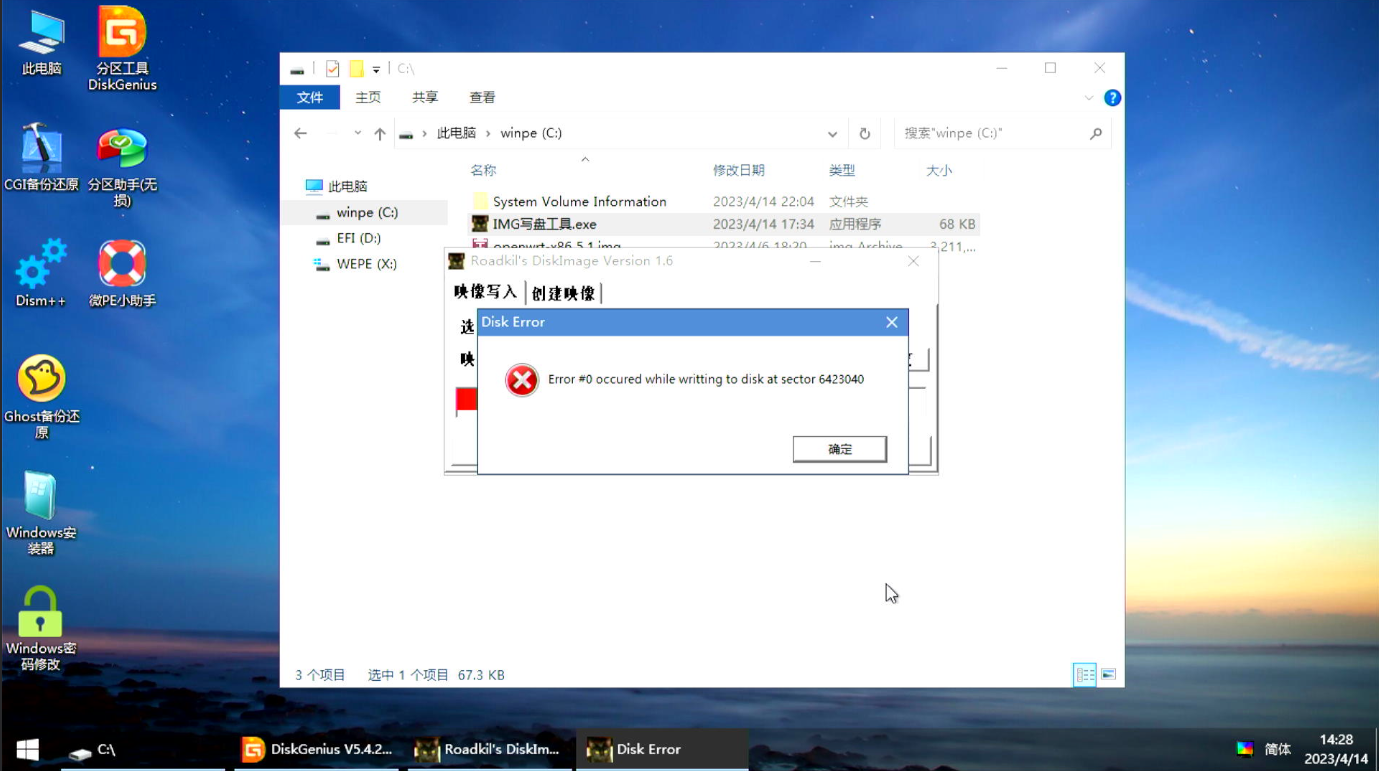Open Windows安装器 desktop icon
The image size is (1379, 771).
pyautogui.click(x=41, y=513)
